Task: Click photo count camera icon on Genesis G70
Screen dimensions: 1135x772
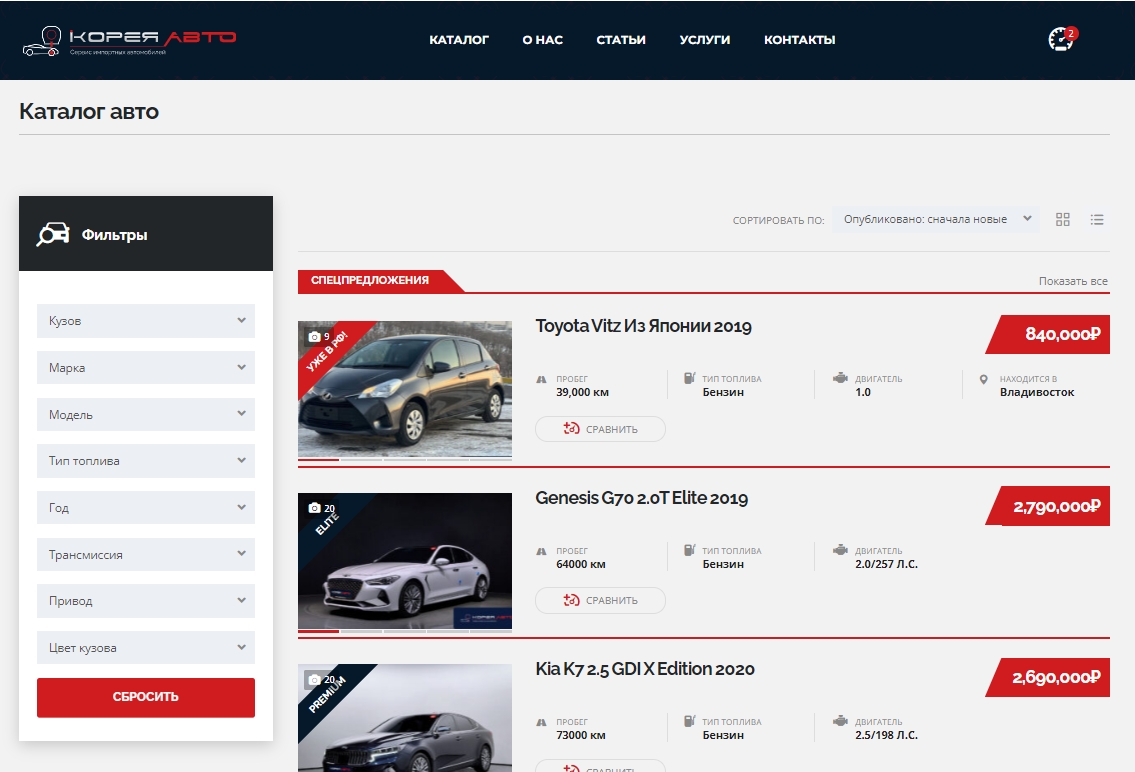Action: coord(314,508)
